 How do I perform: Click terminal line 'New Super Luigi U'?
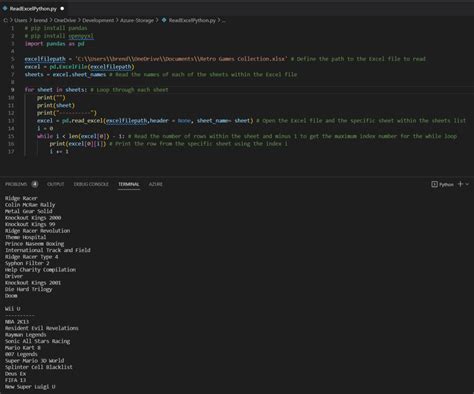pyautogui.click(x=30, y=387)
